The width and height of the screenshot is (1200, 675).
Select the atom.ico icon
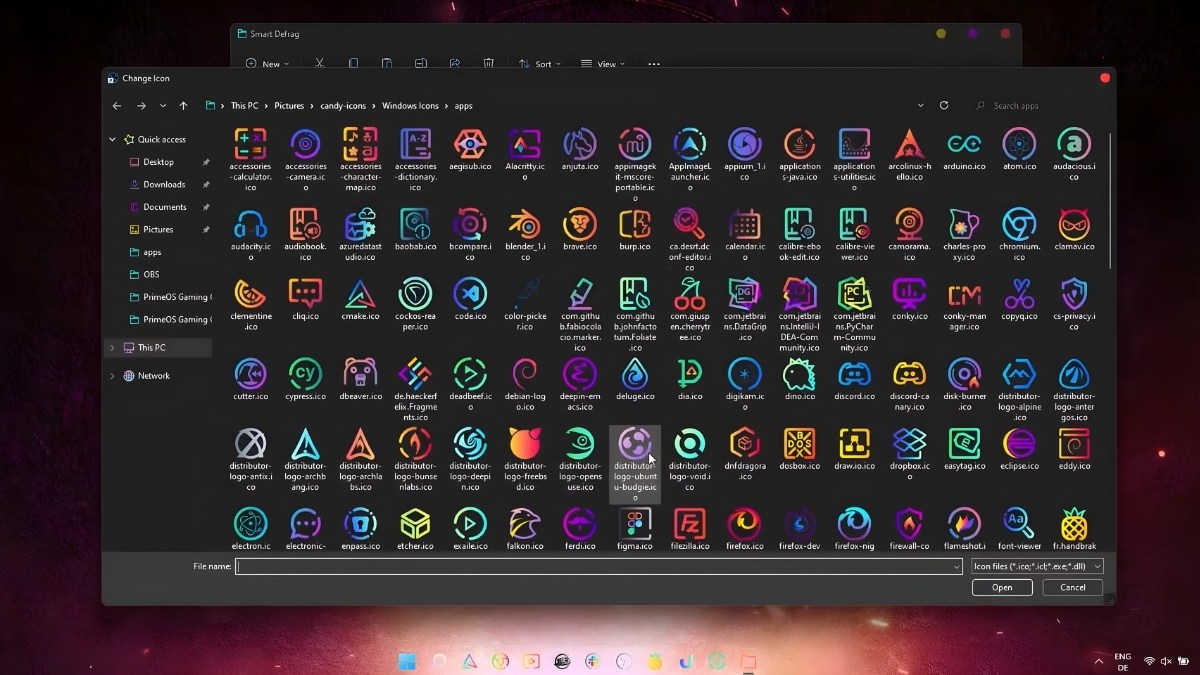pyautogui.click(x=1019, y=150)
